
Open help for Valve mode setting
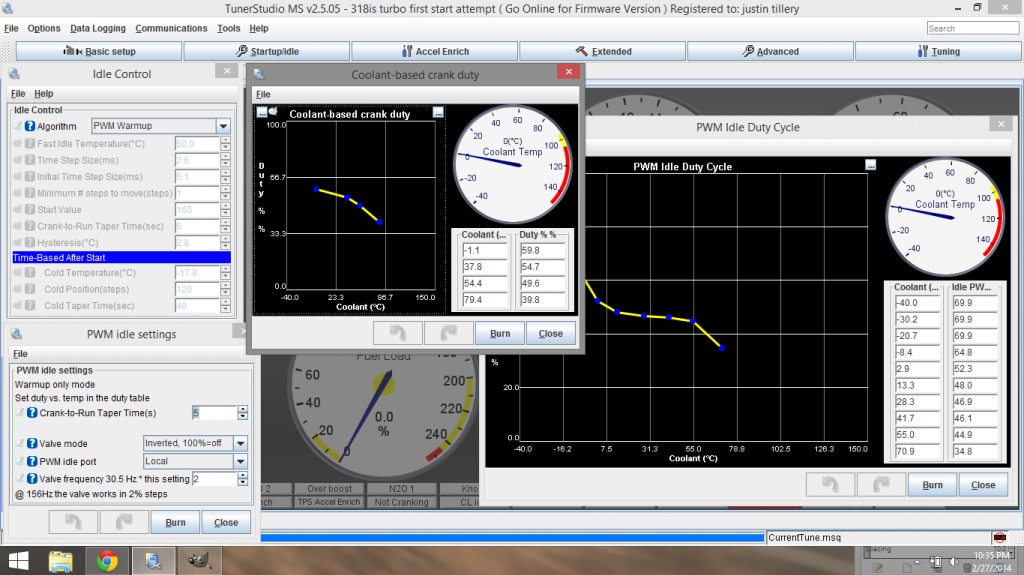coord(32,444)
